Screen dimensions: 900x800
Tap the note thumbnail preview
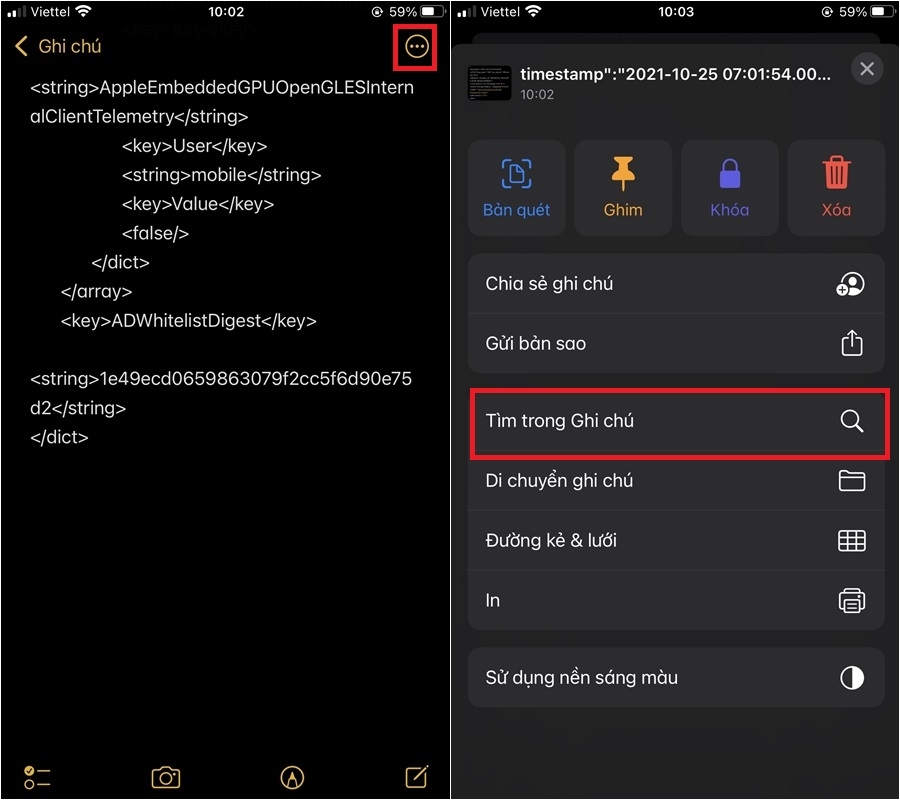pos(489,83)
